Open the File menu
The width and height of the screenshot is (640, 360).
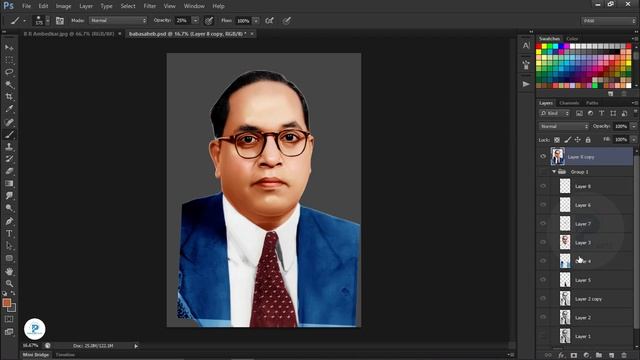(x=27, y=6)
